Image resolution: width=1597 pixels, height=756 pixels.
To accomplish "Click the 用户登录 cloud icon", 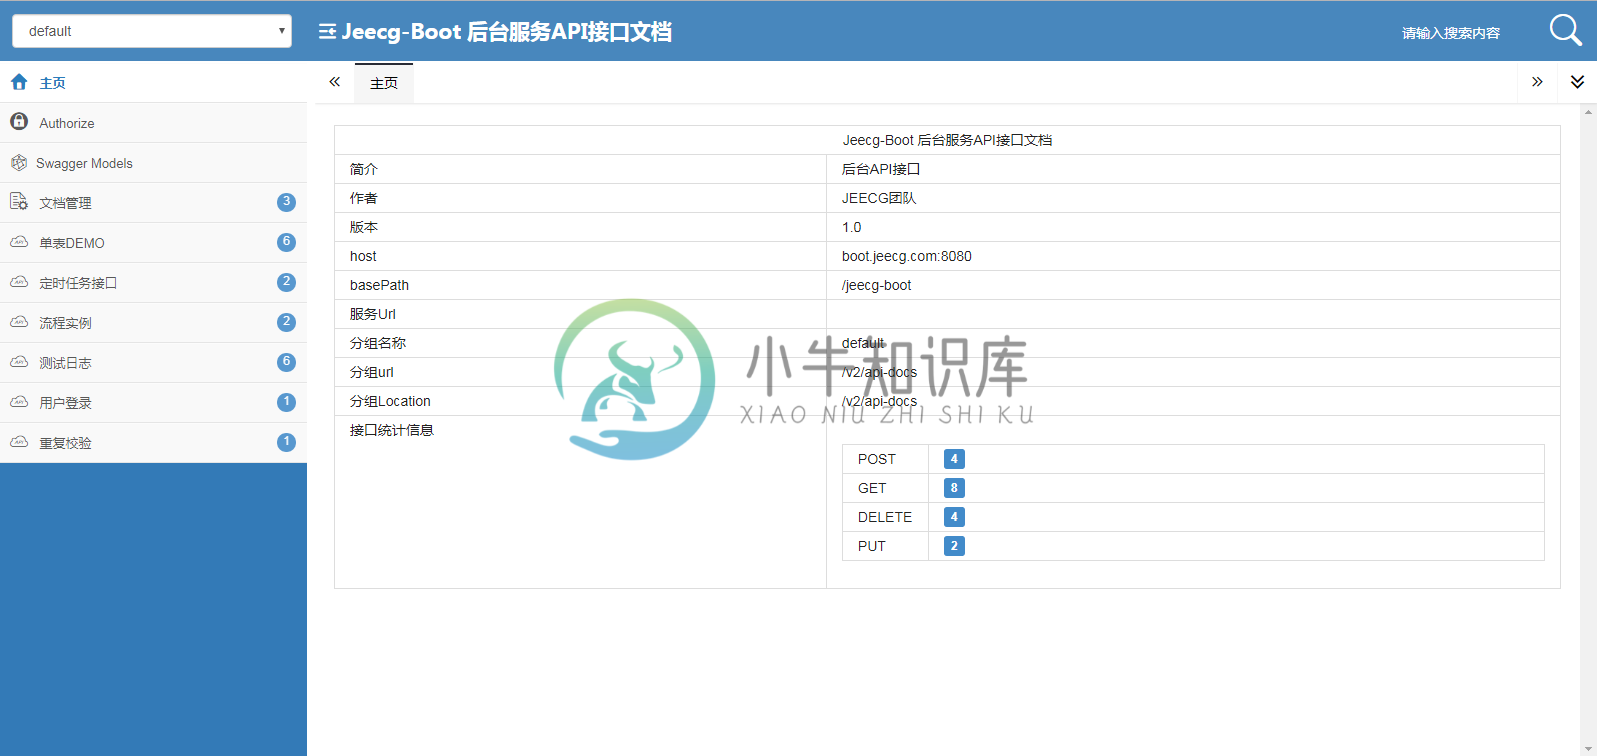I will point(19,402).
